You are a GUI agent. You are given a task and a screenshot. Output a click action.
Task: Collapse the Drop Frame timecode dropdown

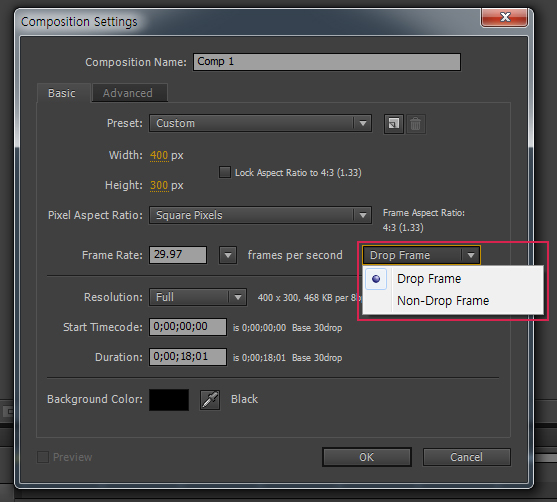pyautogui.click(x=422, y=255)
